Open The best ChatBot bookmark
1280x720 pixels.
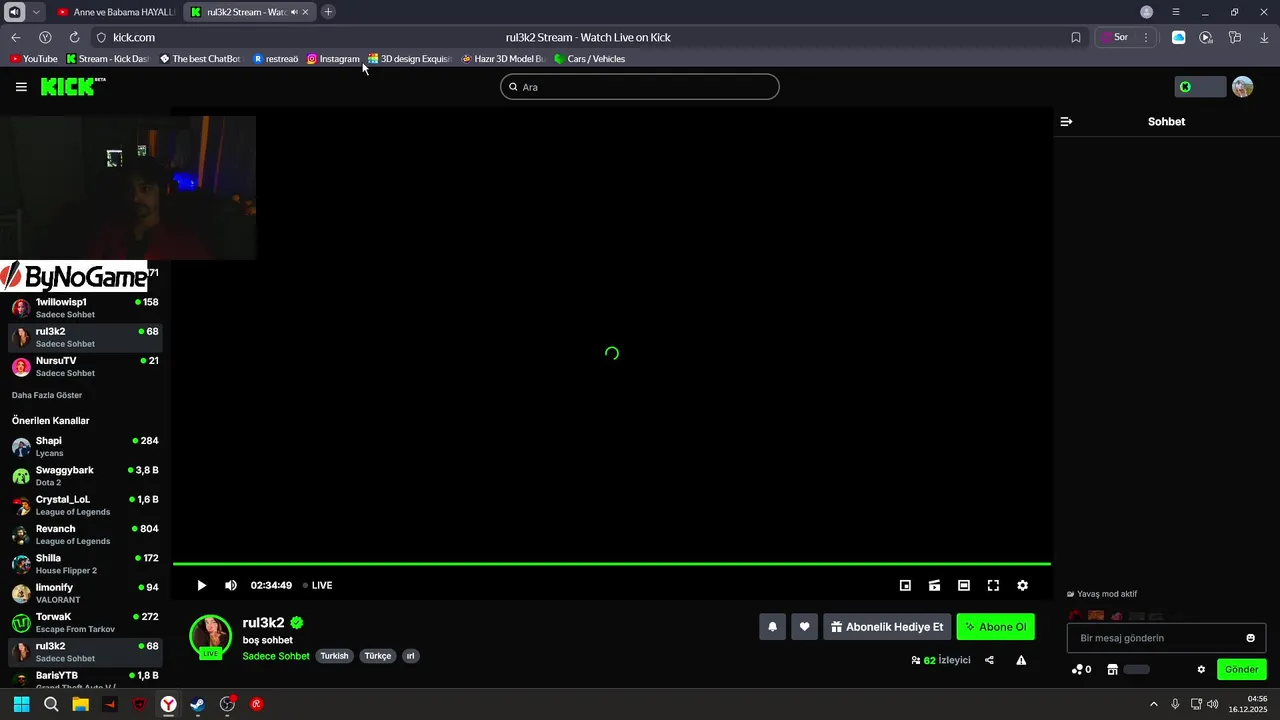pyautogui.click(x=200, y=59)
